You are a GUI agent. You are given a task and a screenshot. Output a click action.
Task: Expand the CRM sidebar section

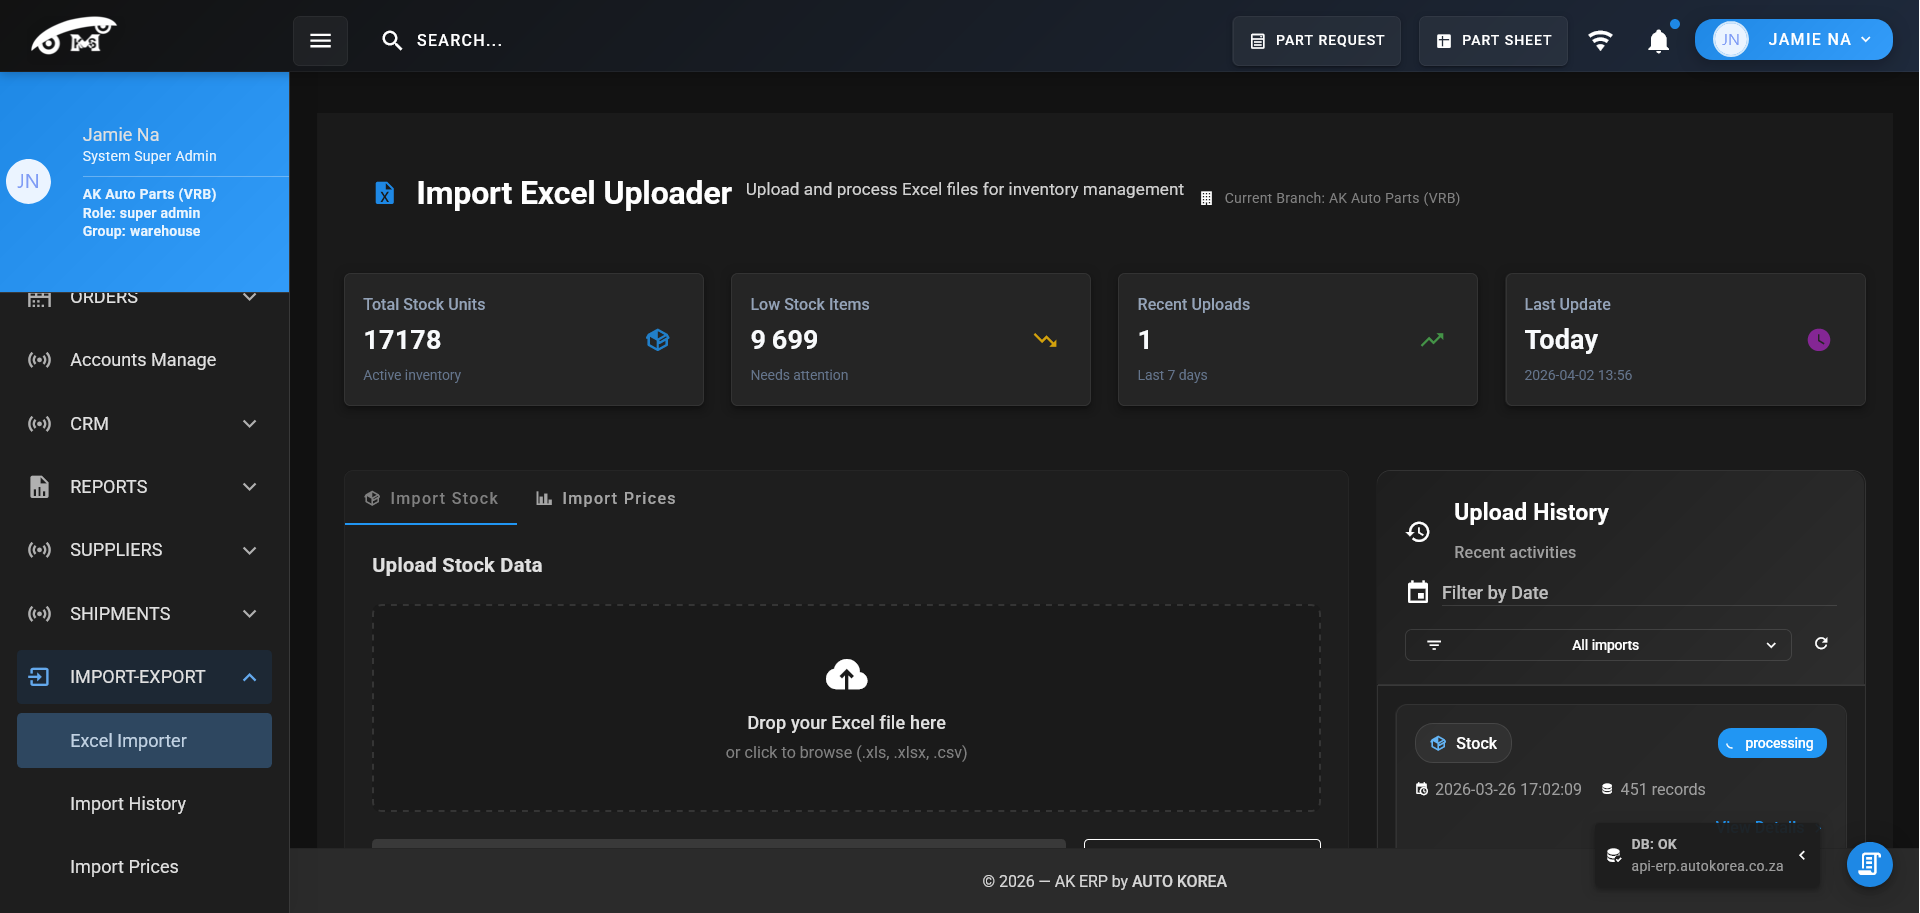pos(249,424)
